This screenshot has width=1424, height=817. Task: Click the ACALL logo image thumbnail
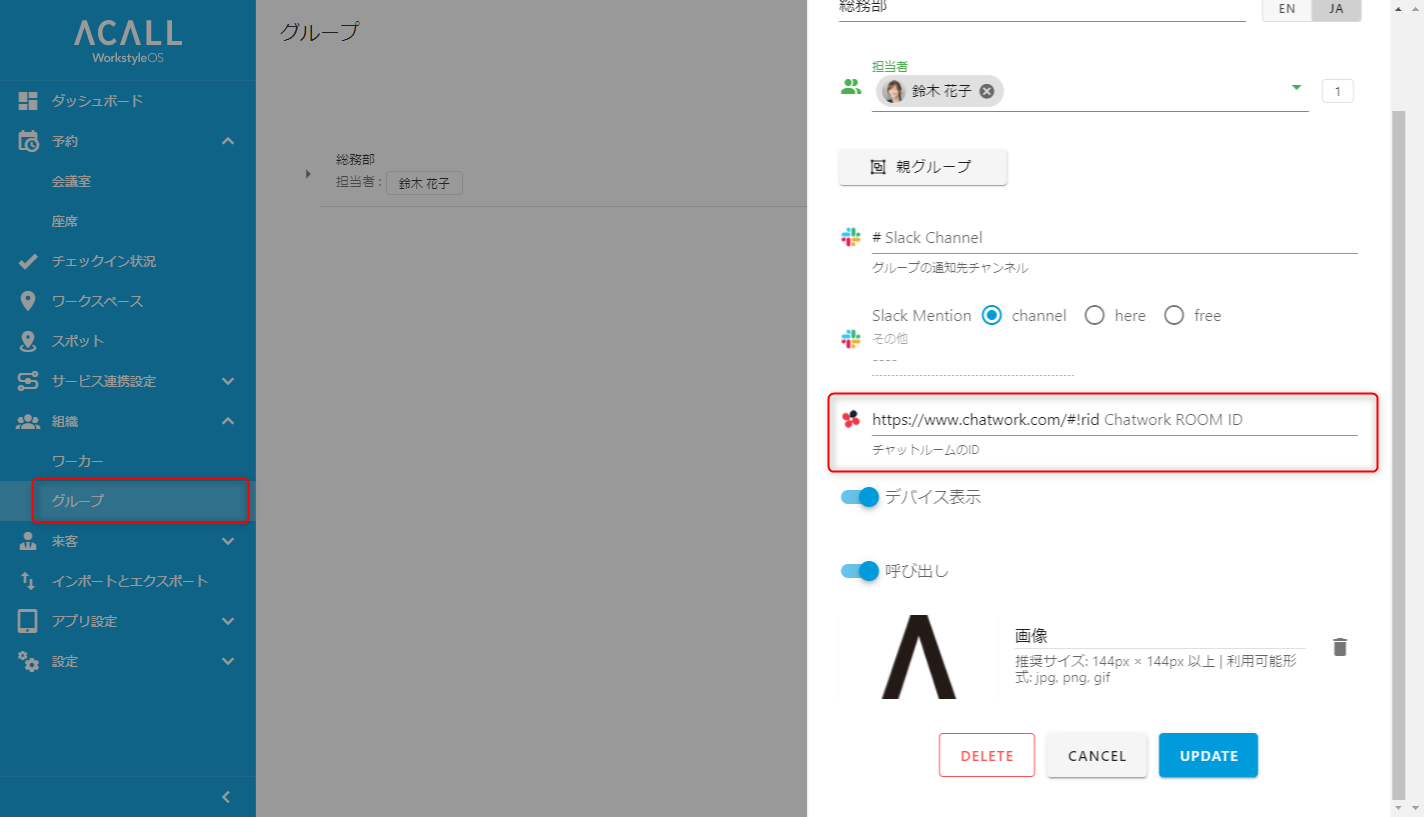tap(918, 657)
